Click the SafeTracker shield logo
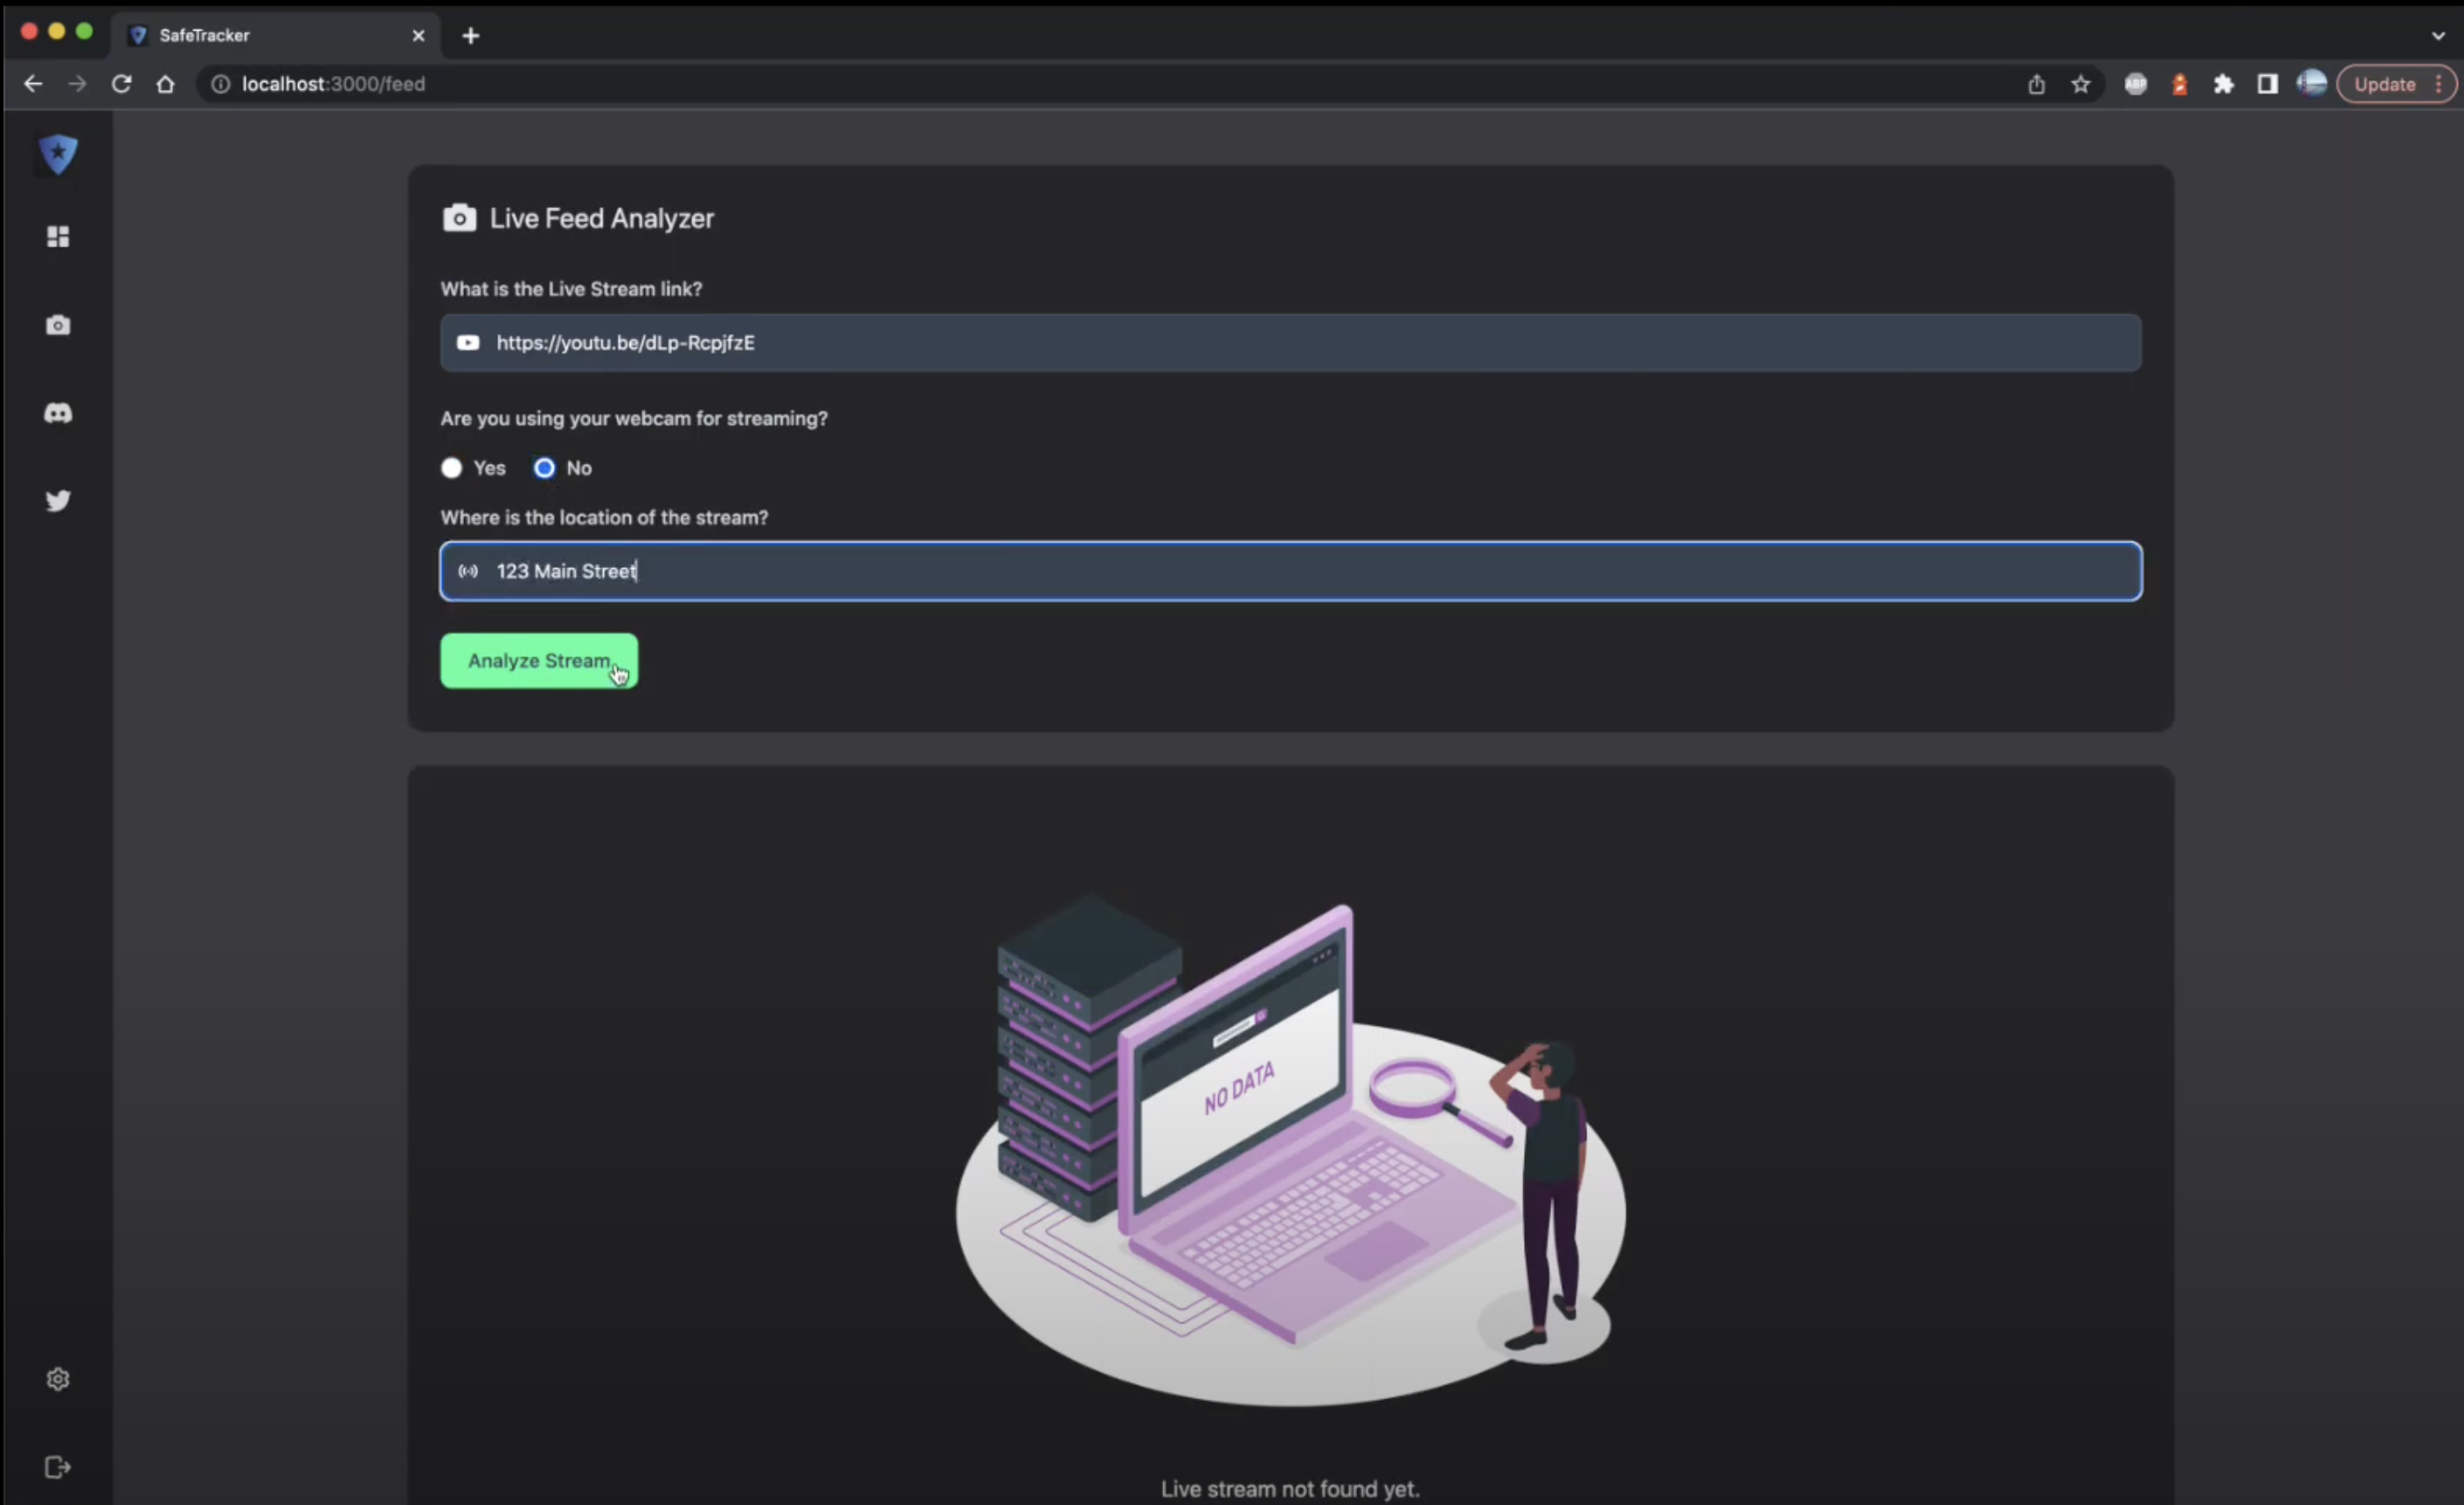The height and width of the screenshot is (1505, 2464). coord(58,154)
